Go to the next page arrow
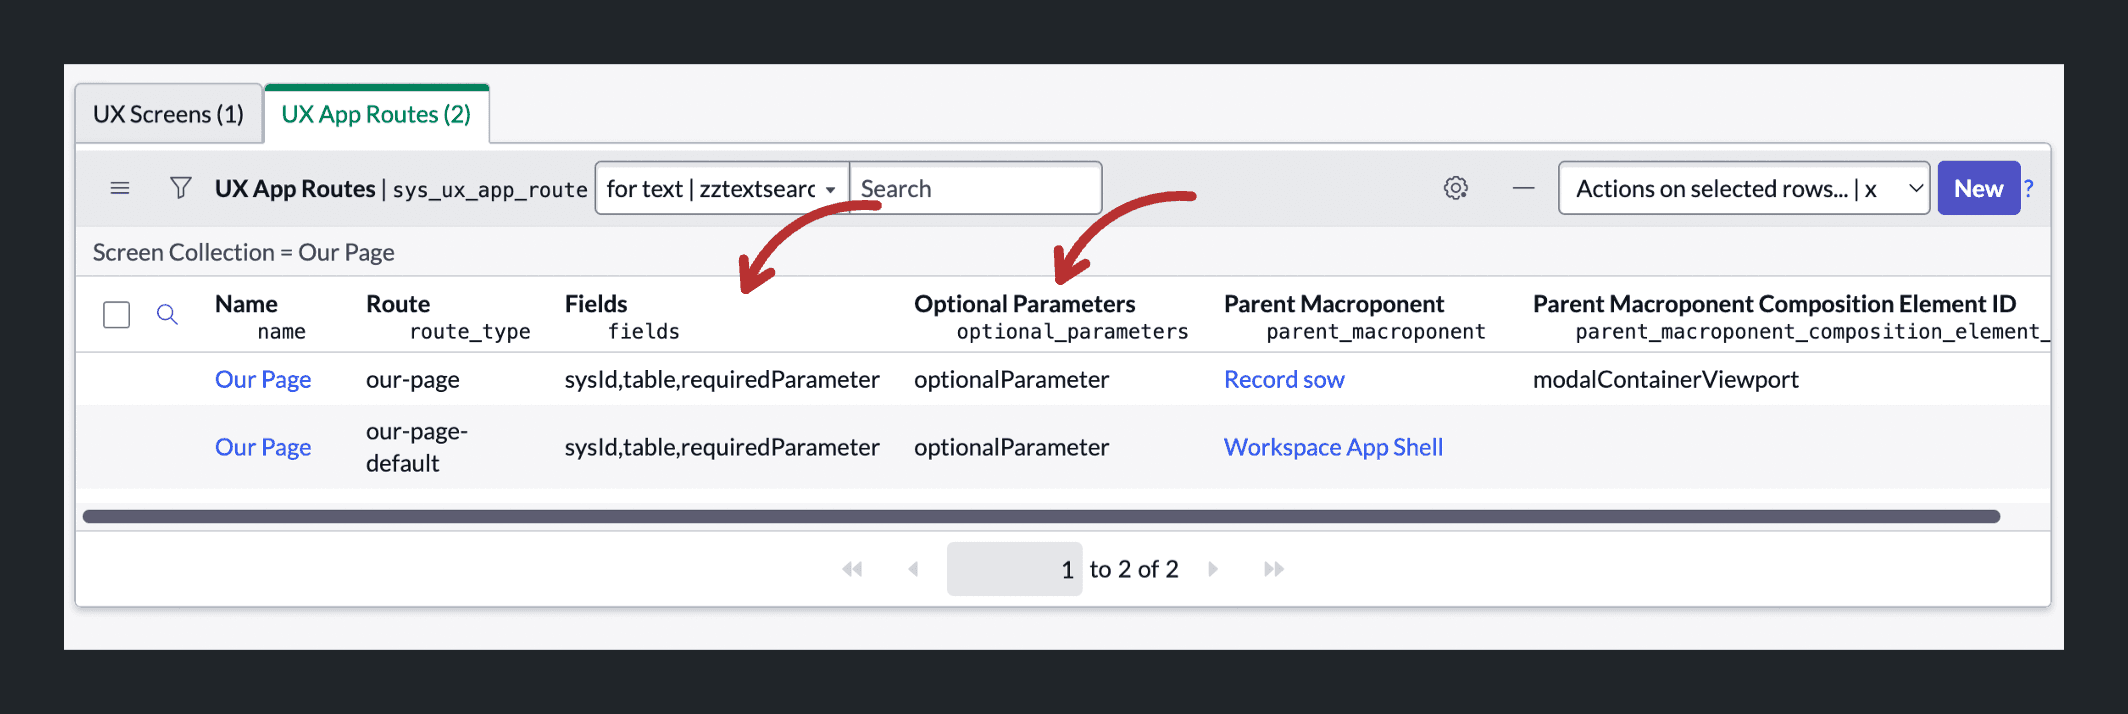This screenshot has width=2128, height=714. tap(1213, 569)
